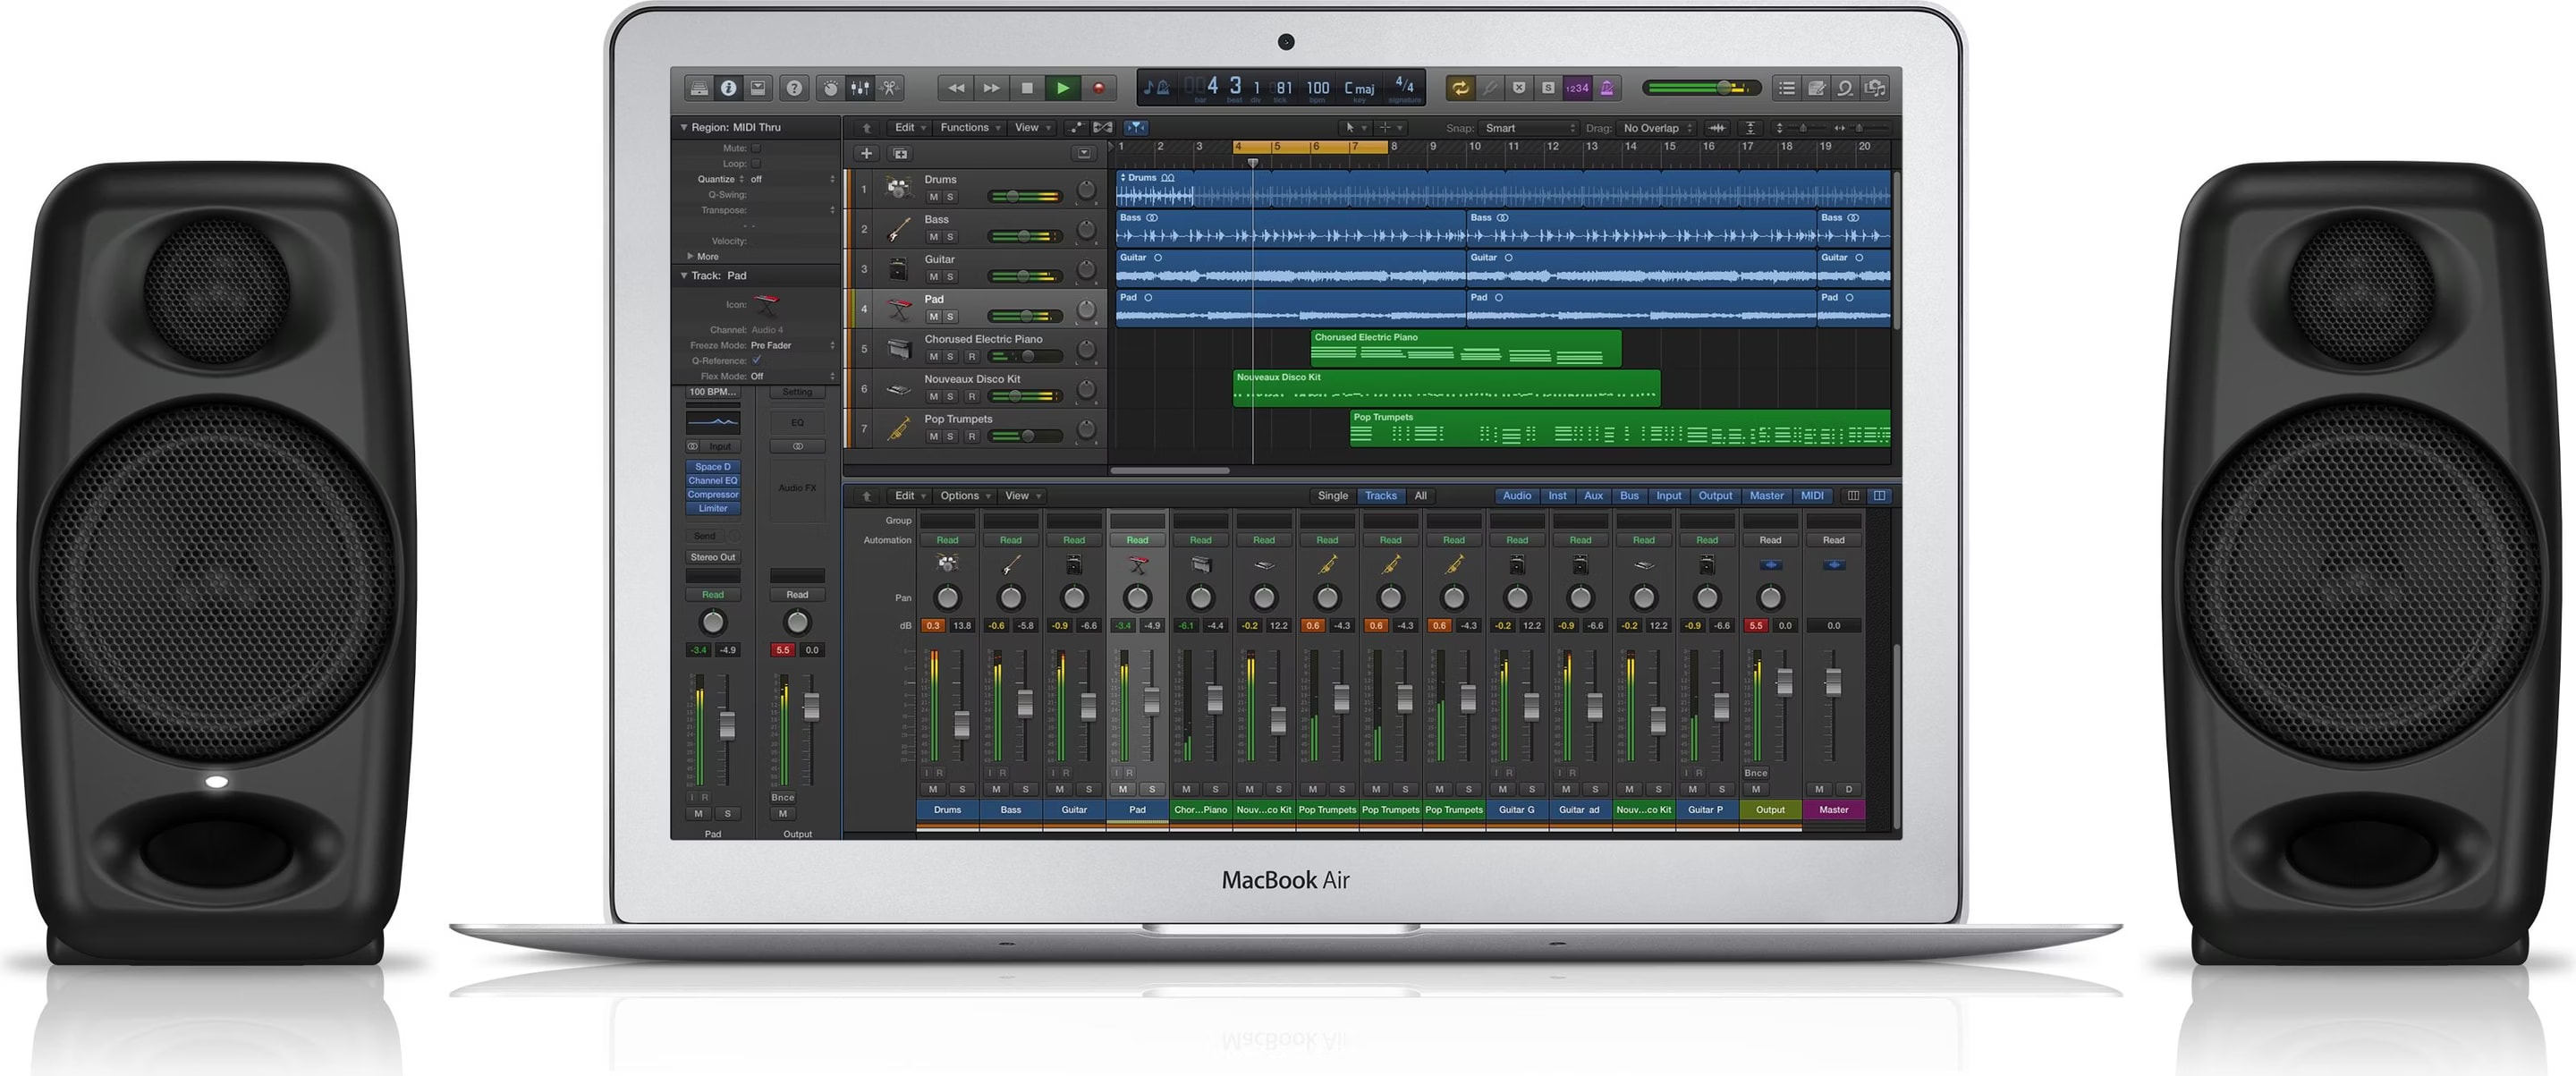Open Edit menu in Tracks area

pos(909,128)
